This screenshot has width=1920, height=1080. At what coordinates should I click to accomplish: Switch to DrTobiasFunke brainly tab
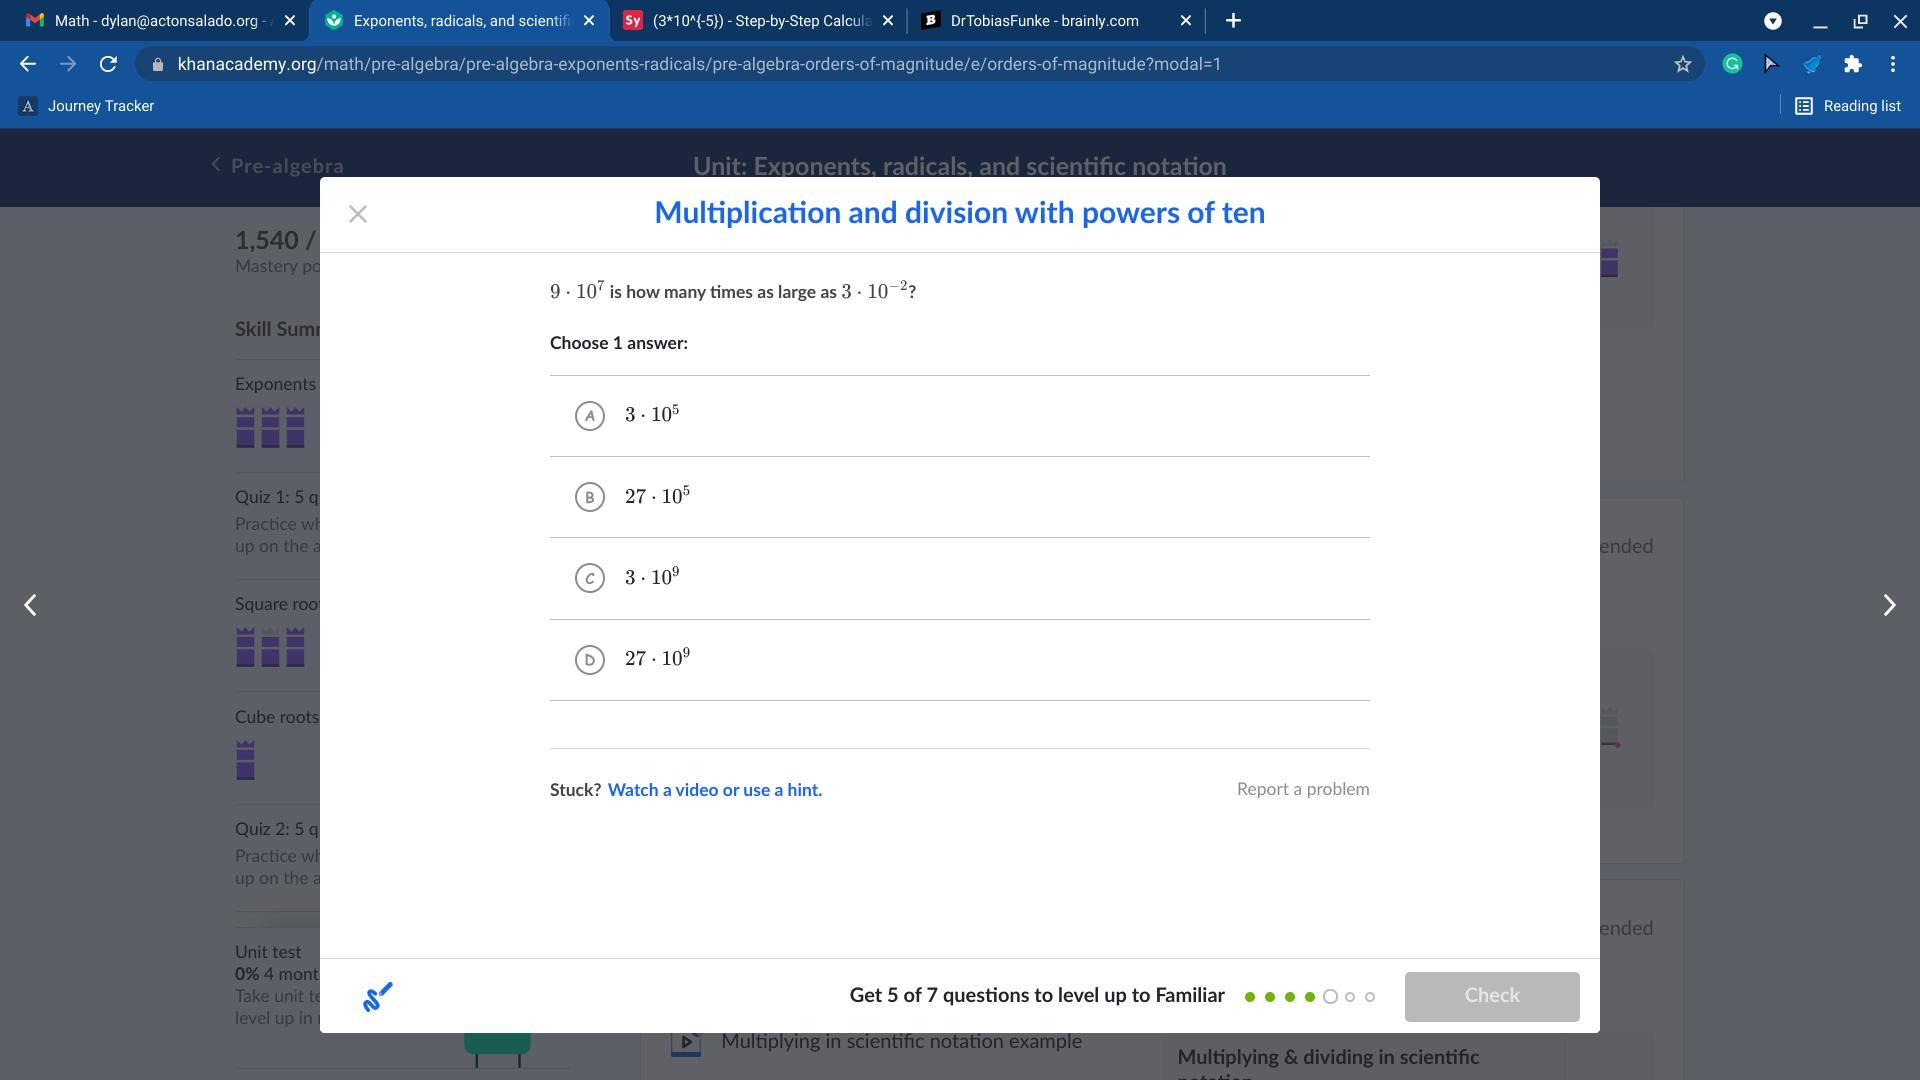click(x=1044, y=20)
